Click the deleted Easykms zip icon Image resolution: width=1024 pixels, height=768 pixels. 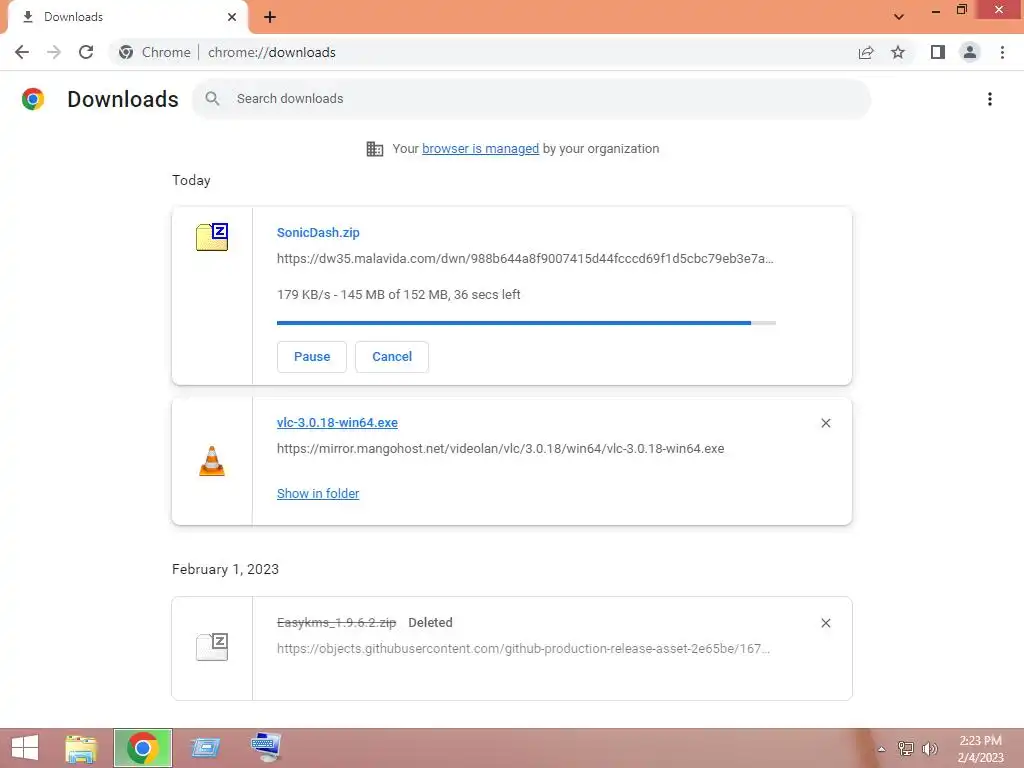click(212, 647)
